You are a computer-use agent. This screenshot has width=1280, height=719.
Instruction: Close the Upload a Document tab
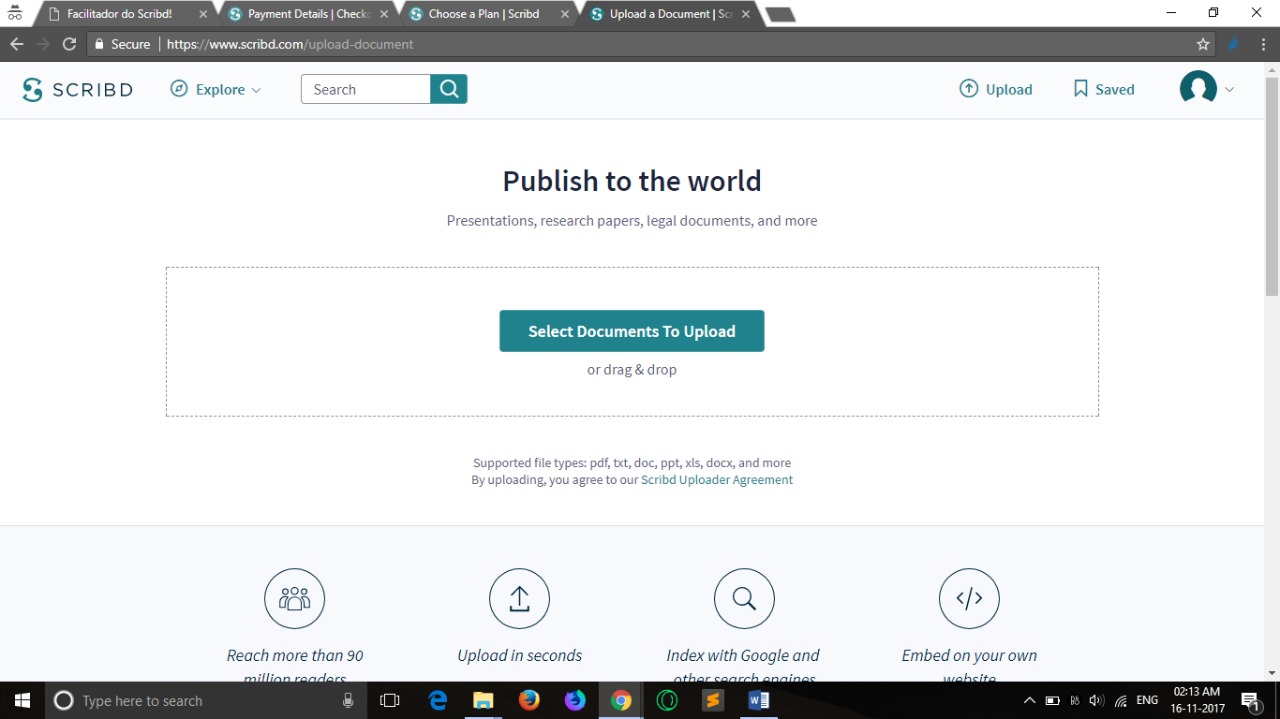pyautogui.click(x=746, y=14)
